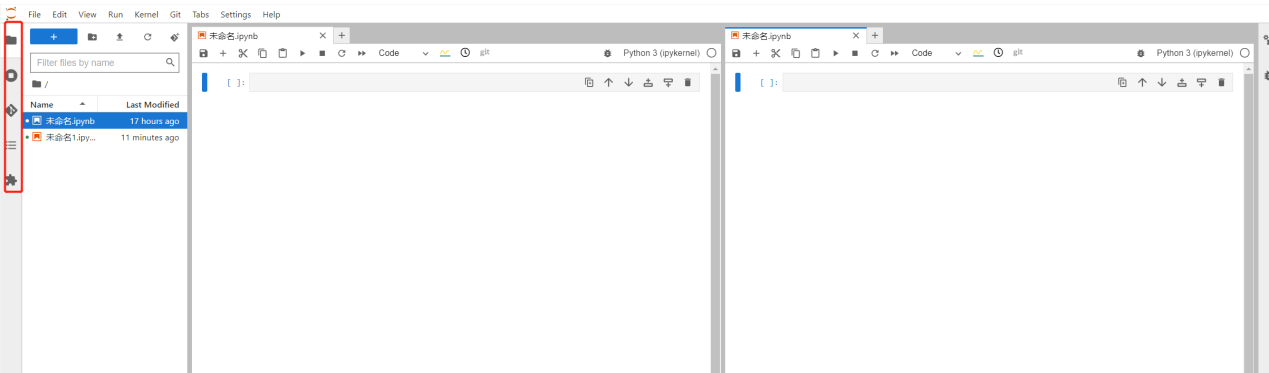Run the selected cell in left notebook
1269x373 pixels.
(302, 53)
